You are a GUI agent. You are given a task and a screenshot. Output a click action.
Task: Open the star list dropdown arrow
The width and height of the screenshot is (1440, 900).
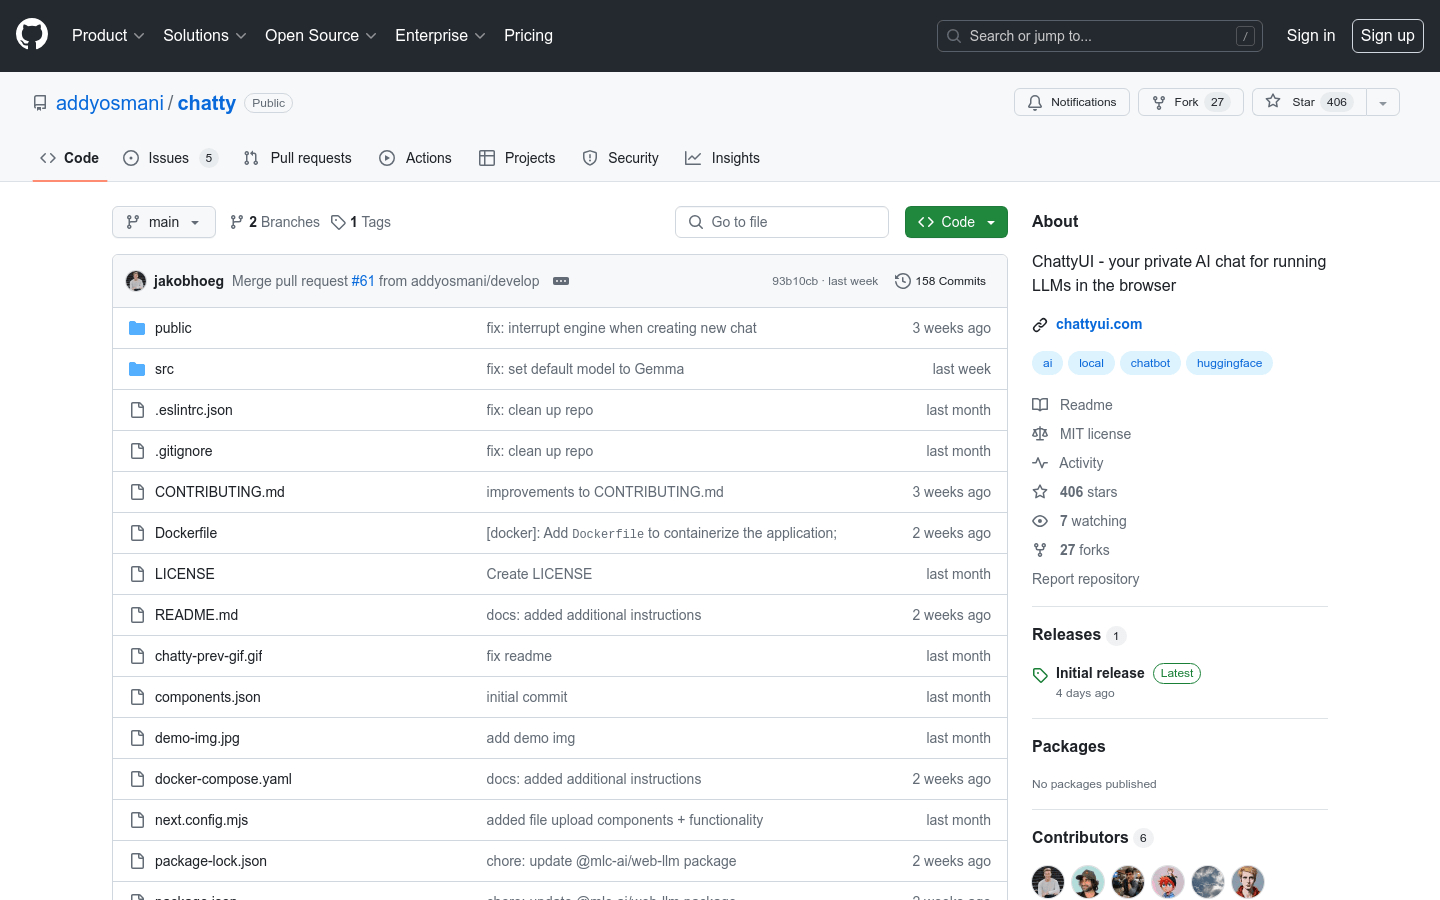coord(1383,102)
